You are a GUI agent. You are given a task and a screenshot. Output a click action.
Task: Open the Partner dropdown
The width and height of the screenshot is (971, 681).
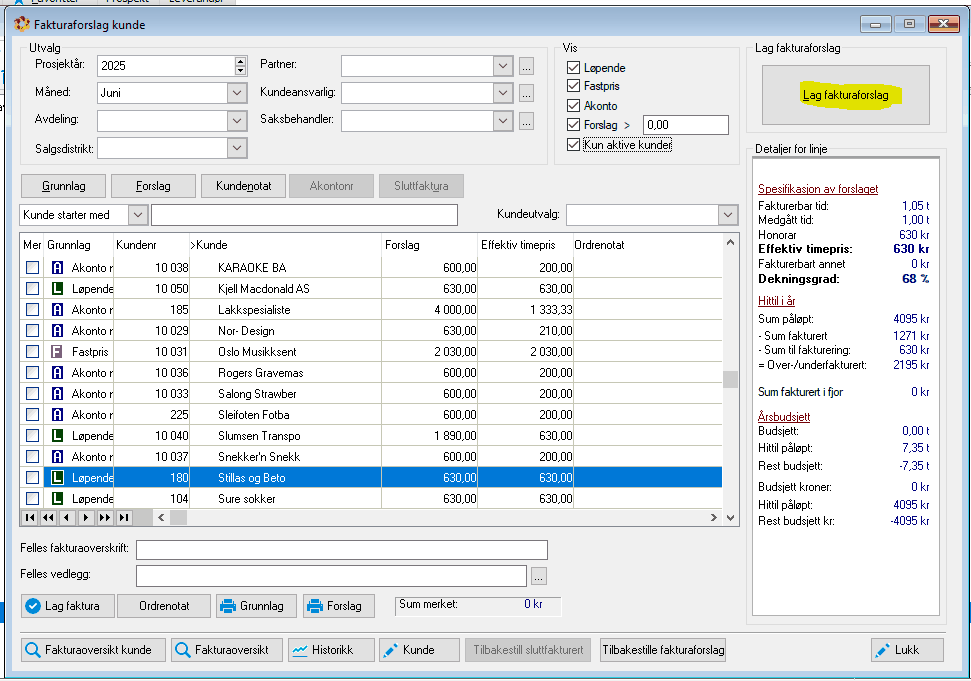[503, 66]
